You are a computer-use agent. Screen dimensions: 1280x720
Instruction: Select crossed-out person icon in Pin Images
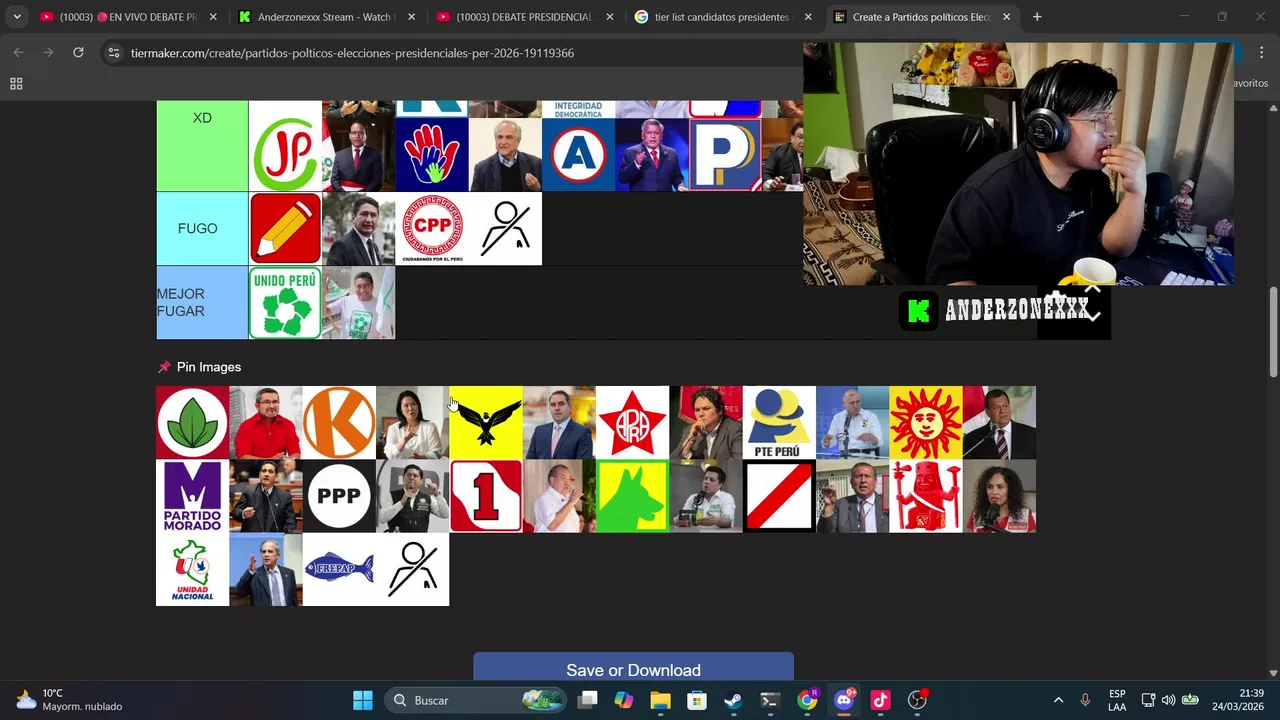[412, 569]
